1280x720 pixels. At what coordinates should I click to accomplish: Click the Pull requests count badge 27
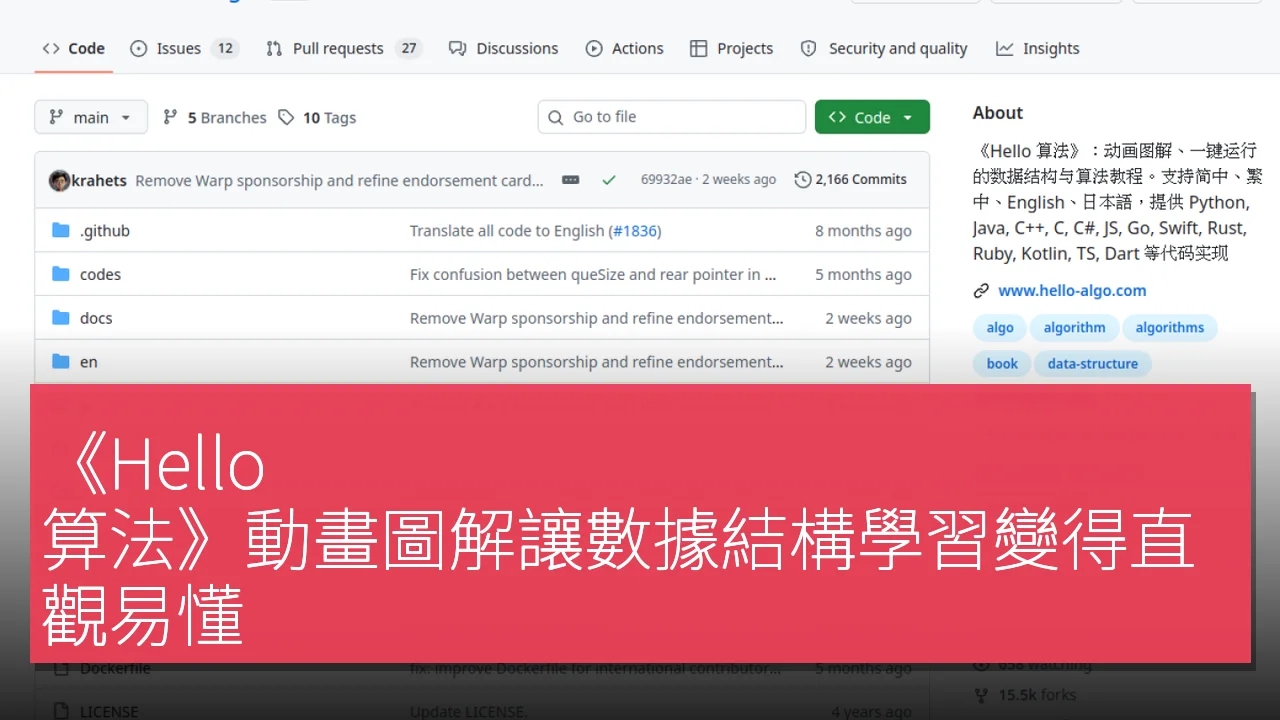(x=408, y=48)
